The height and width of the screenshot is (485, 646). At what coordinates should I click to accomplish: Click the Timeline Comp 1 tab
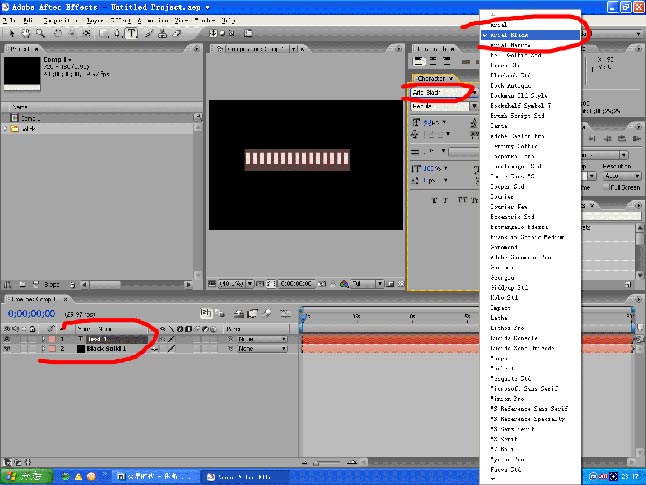click(x=35, y=299)
